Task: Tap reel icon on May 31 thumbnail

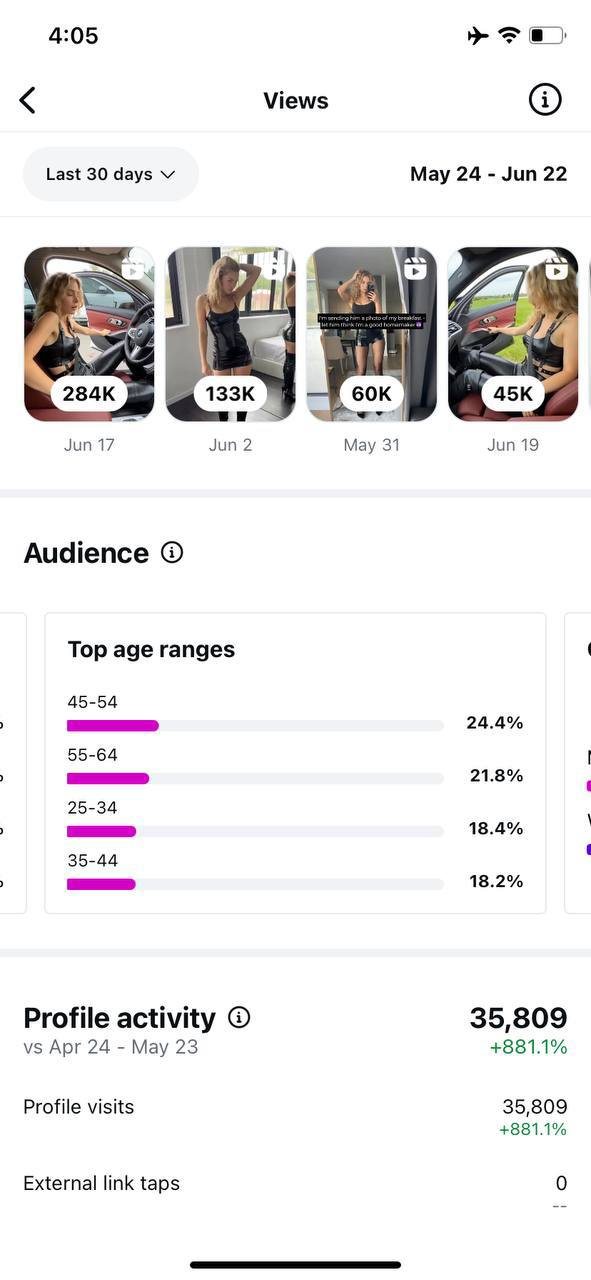Action: pos(416,267)
